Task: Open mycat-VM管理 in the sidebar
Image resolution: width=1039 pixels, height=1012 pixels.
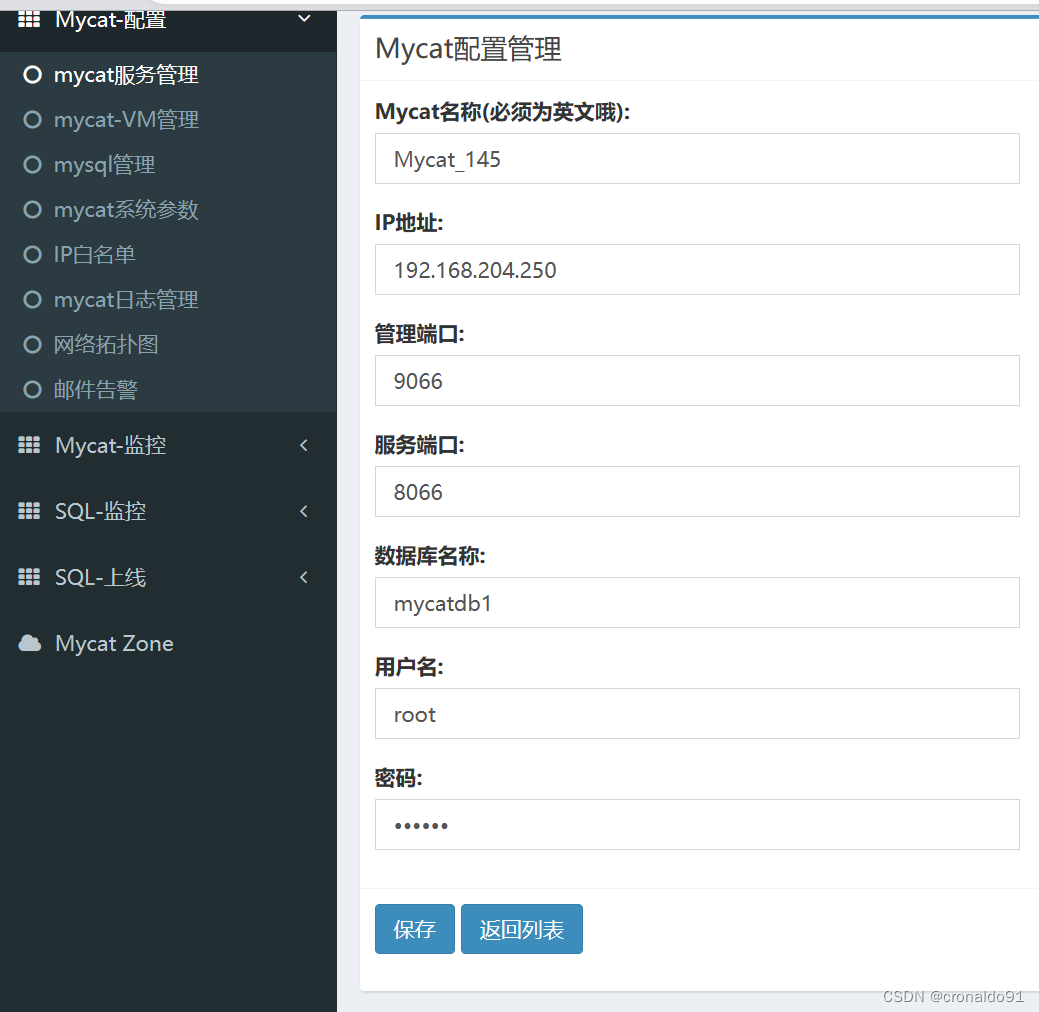Action: click(x=126, y=120)
